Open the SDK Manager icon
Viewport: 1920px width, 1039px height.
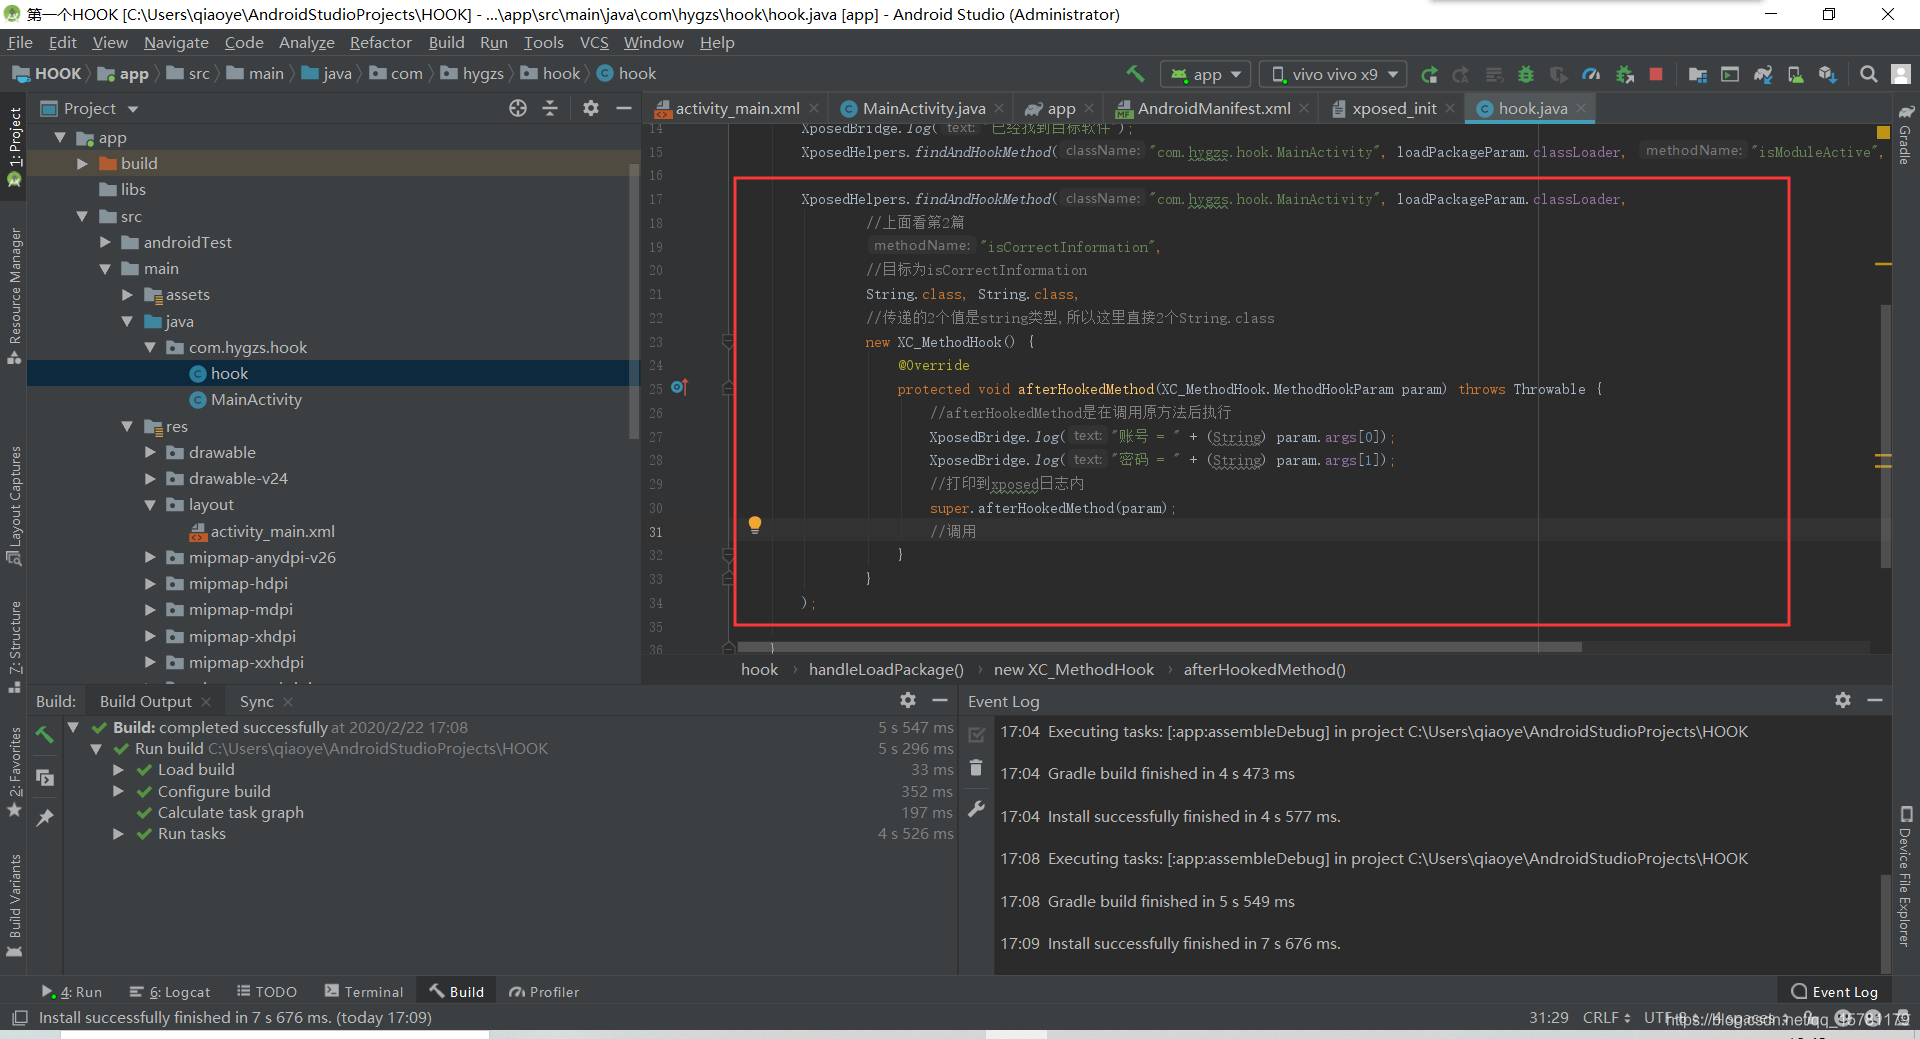pyautogui.click(x=1827, y=74)
